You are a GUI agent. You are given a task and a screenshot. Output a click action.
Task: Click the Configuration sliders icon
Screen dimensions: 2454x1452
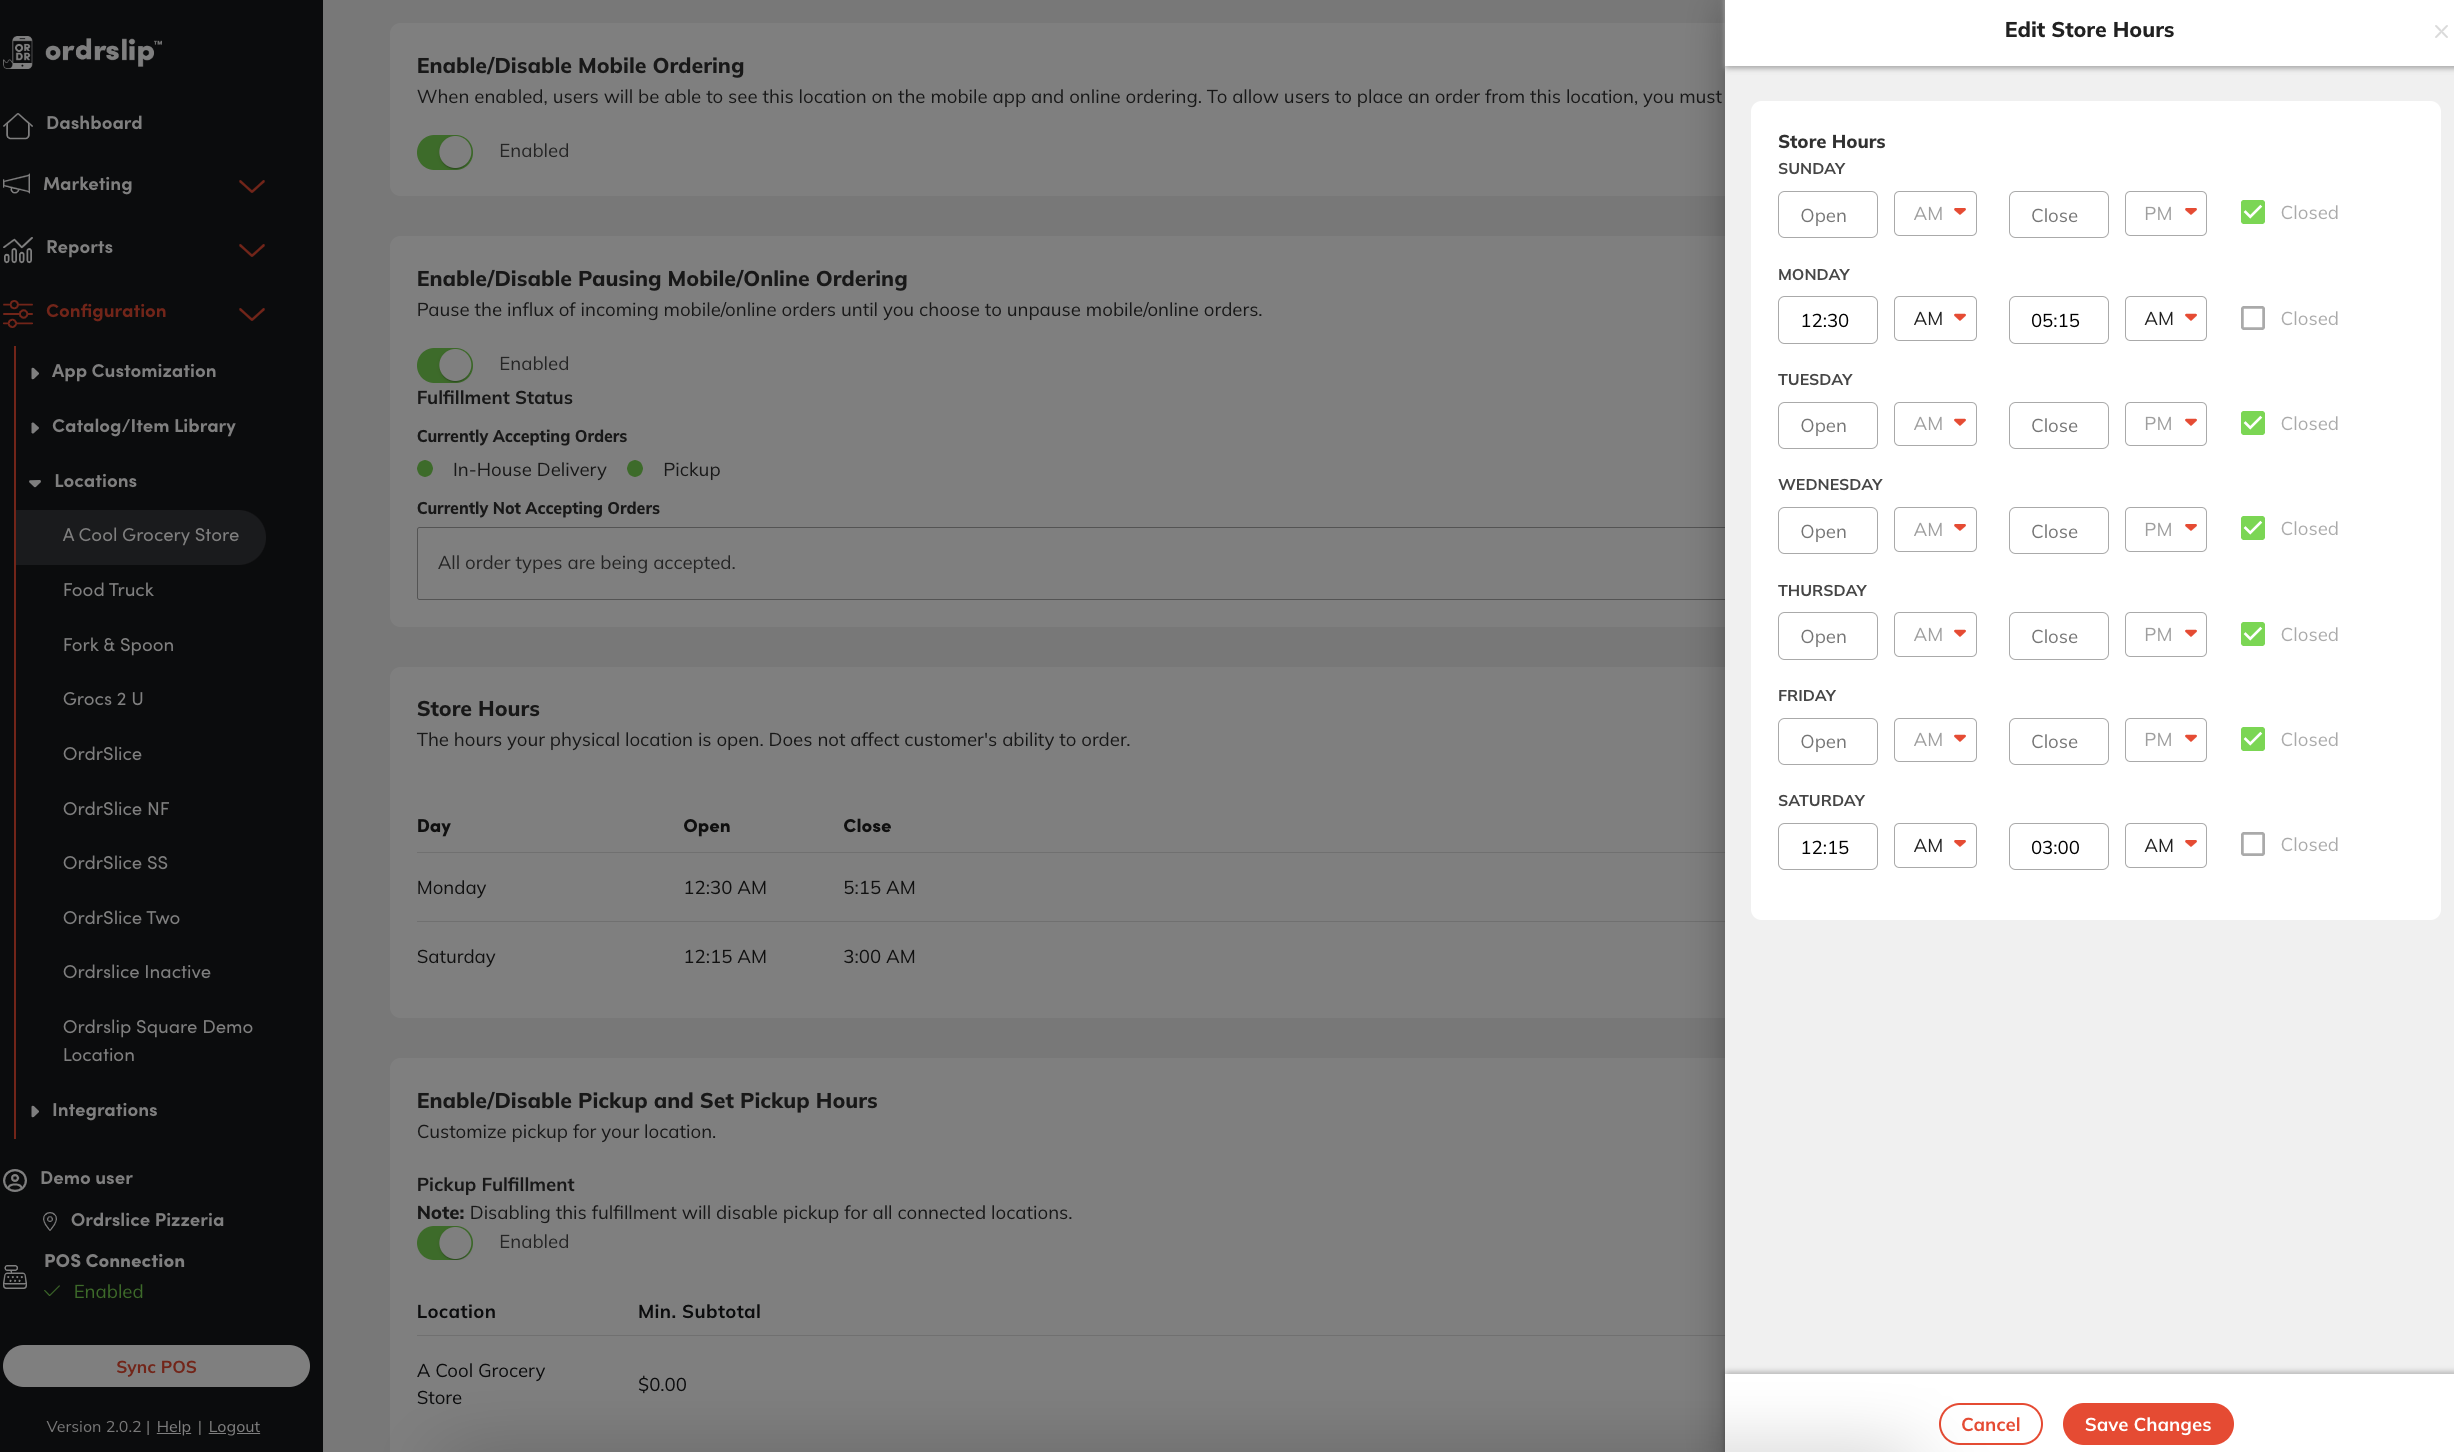click(18, 313)
